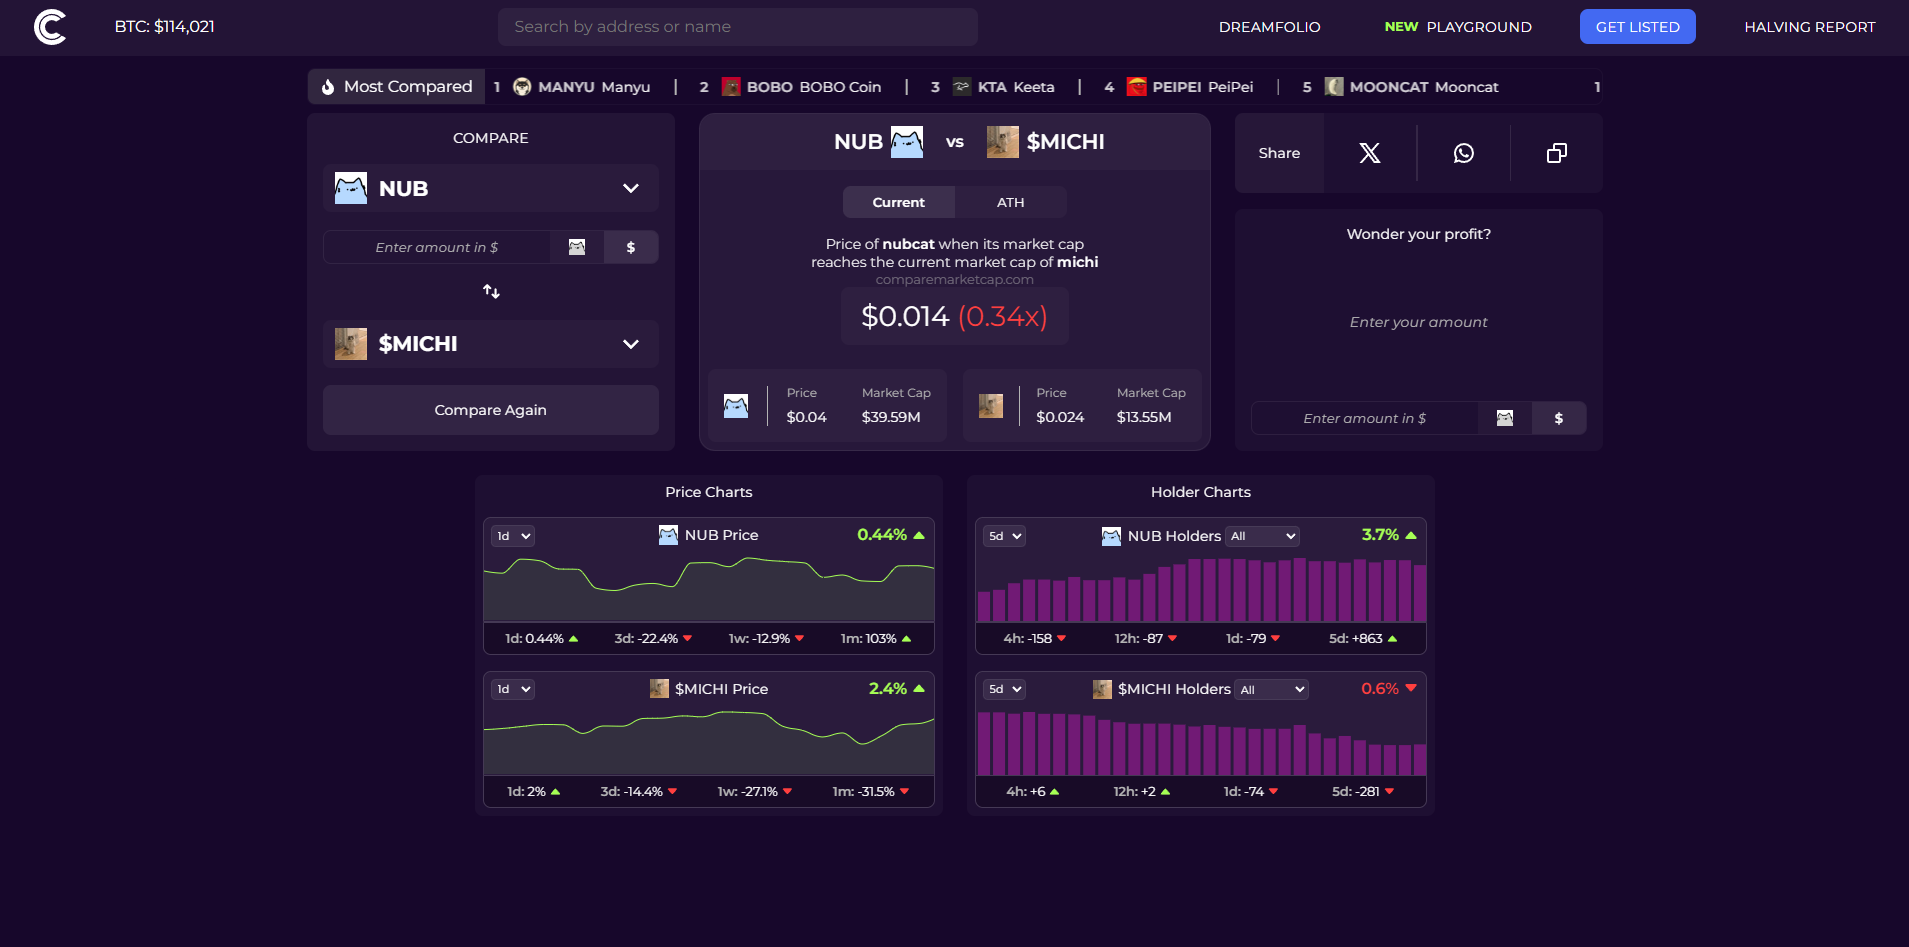The width and height of the screenshot is (1909, 947).
Task: Copy the comparison share link
Action: [x=1556, y=153]
